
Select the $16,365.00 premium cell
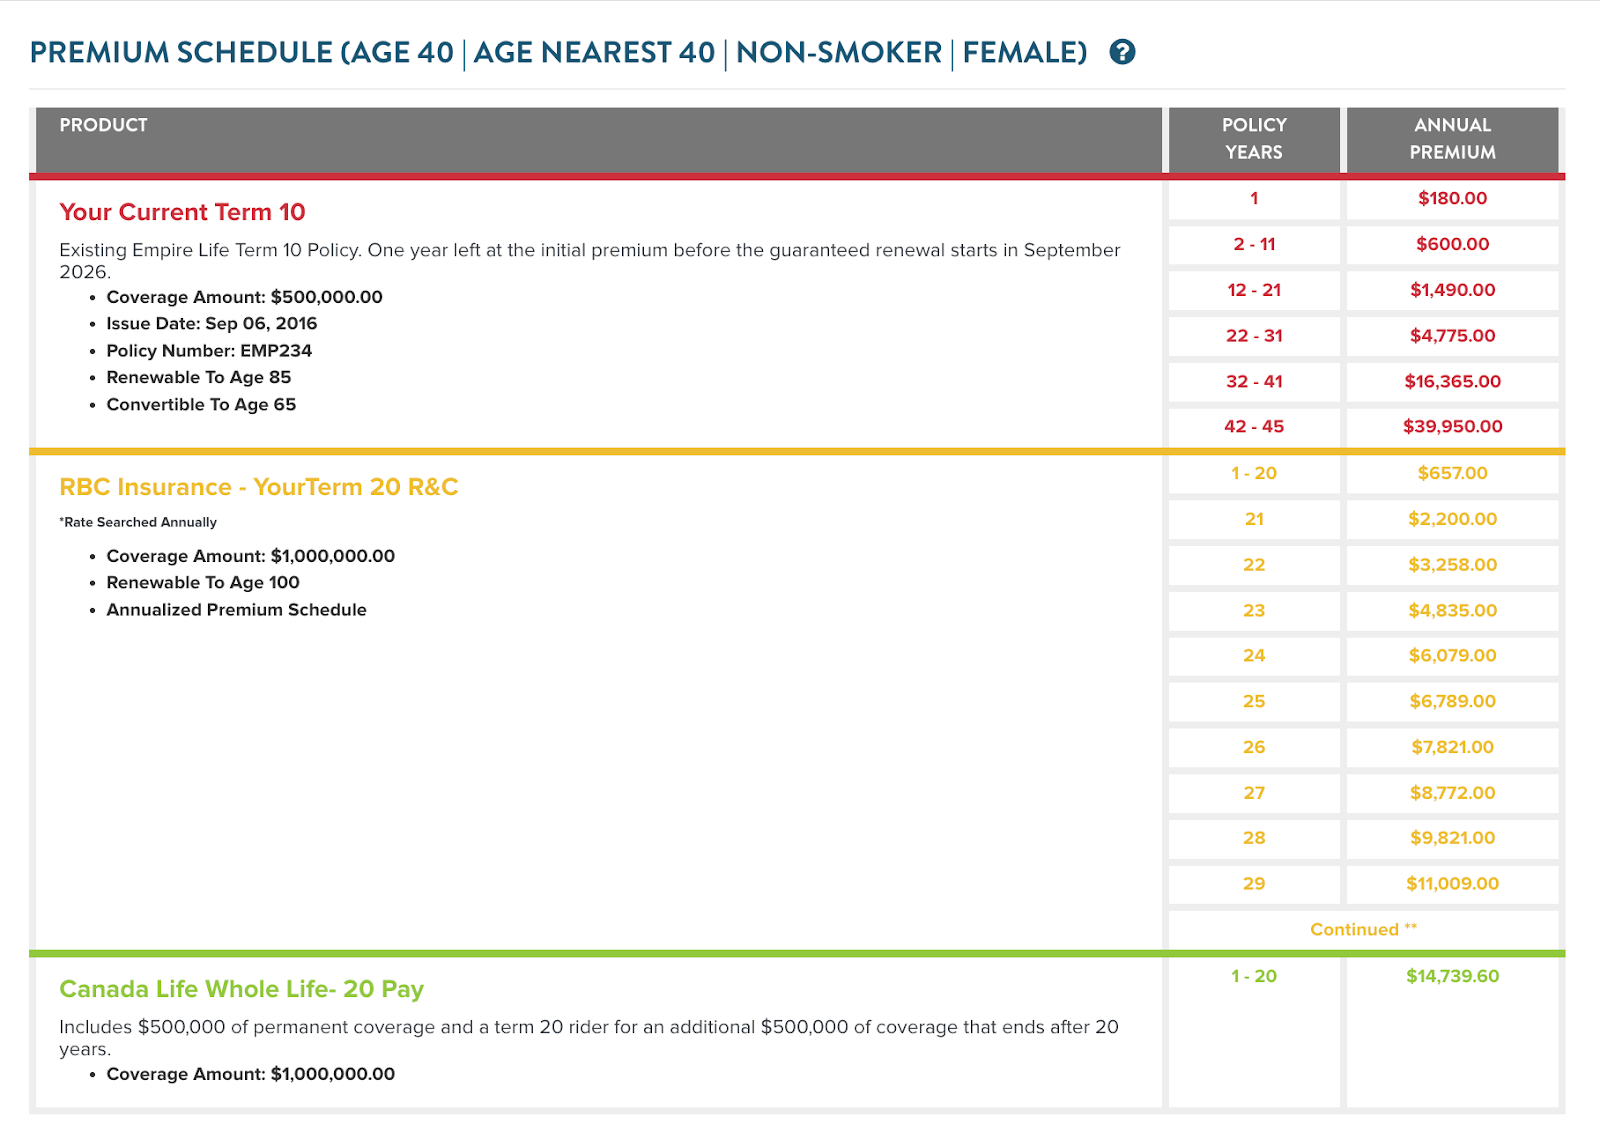pyautogui.click(x=1452, y=381)
